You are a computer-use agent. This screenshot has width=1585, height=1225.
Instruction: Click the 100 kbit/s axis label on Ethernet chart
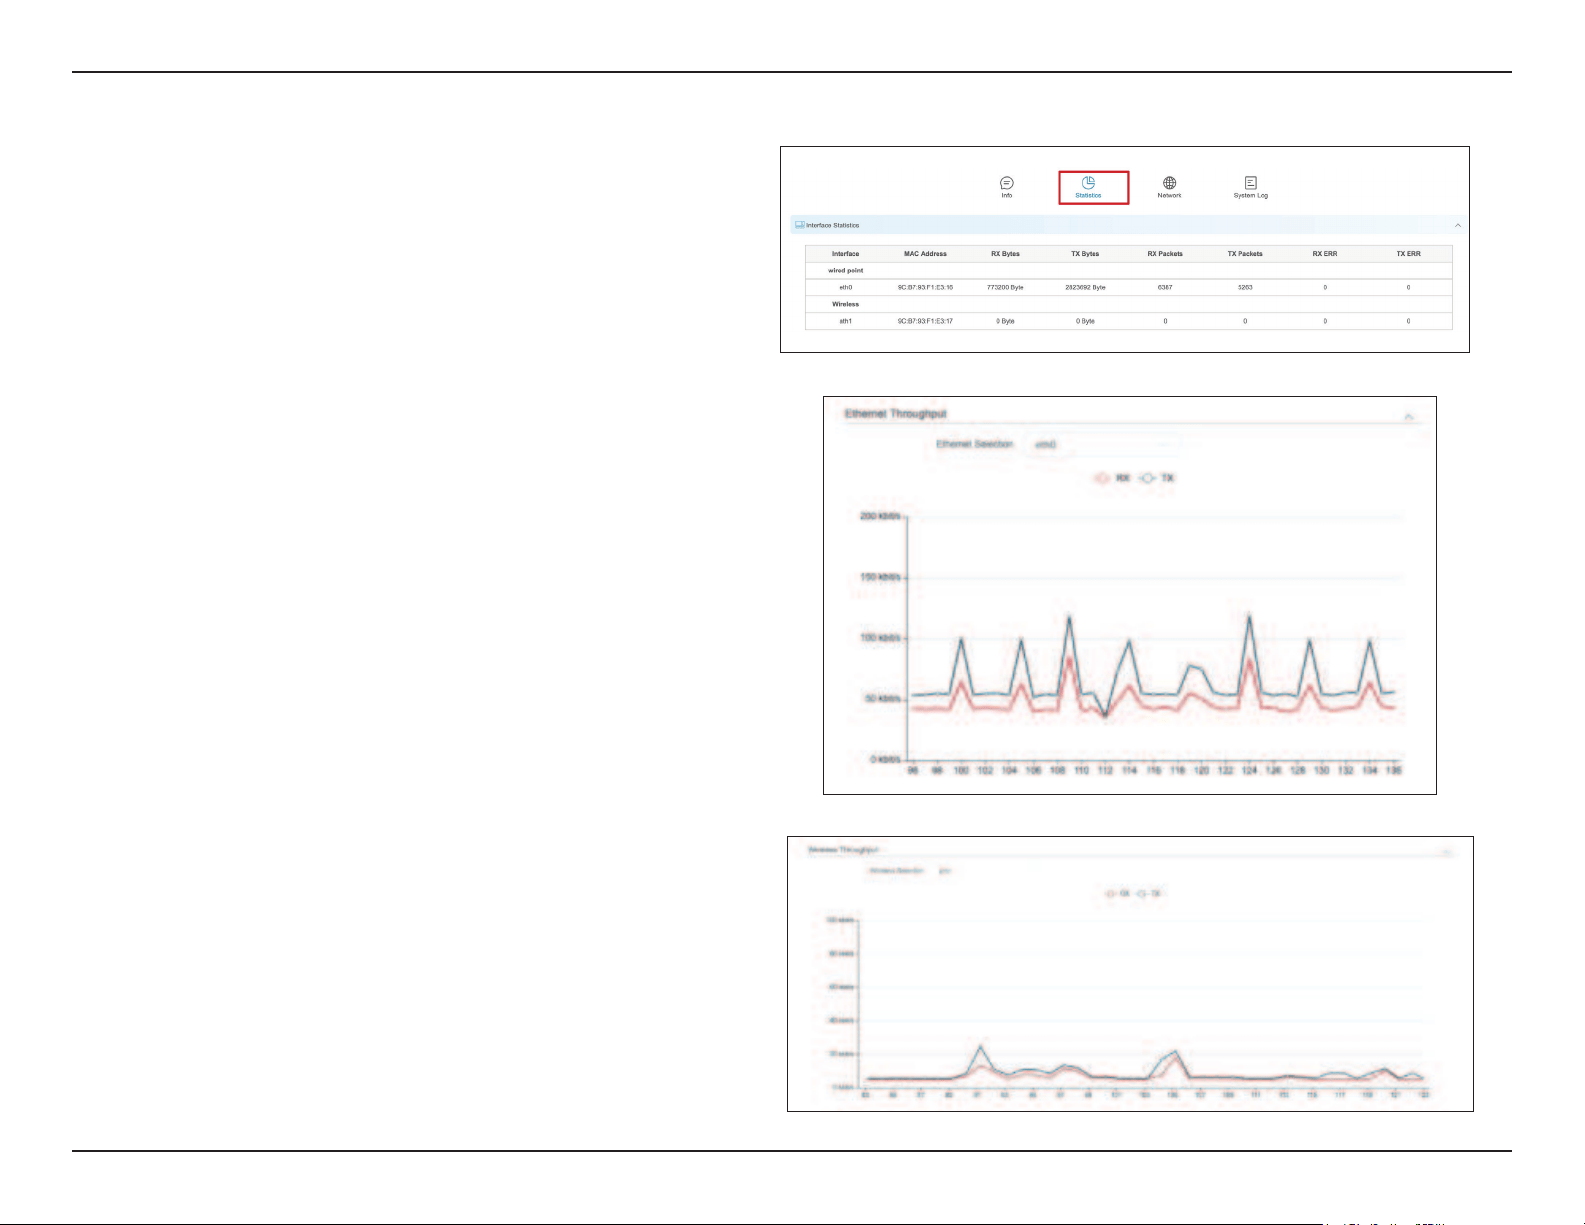[880, 638]
